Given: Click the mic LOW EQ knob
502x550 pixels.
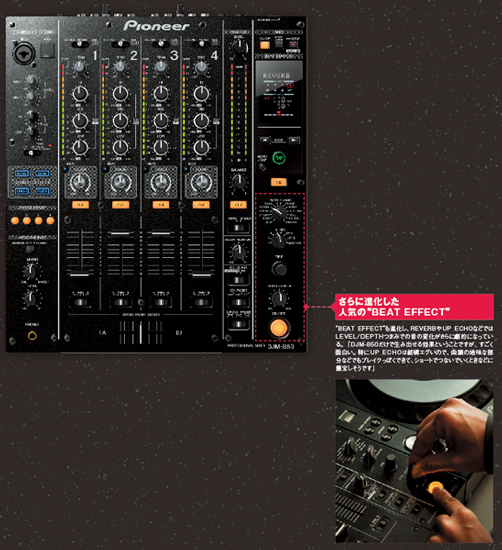Looking at the screenshot, I should [x=32, y=132].
